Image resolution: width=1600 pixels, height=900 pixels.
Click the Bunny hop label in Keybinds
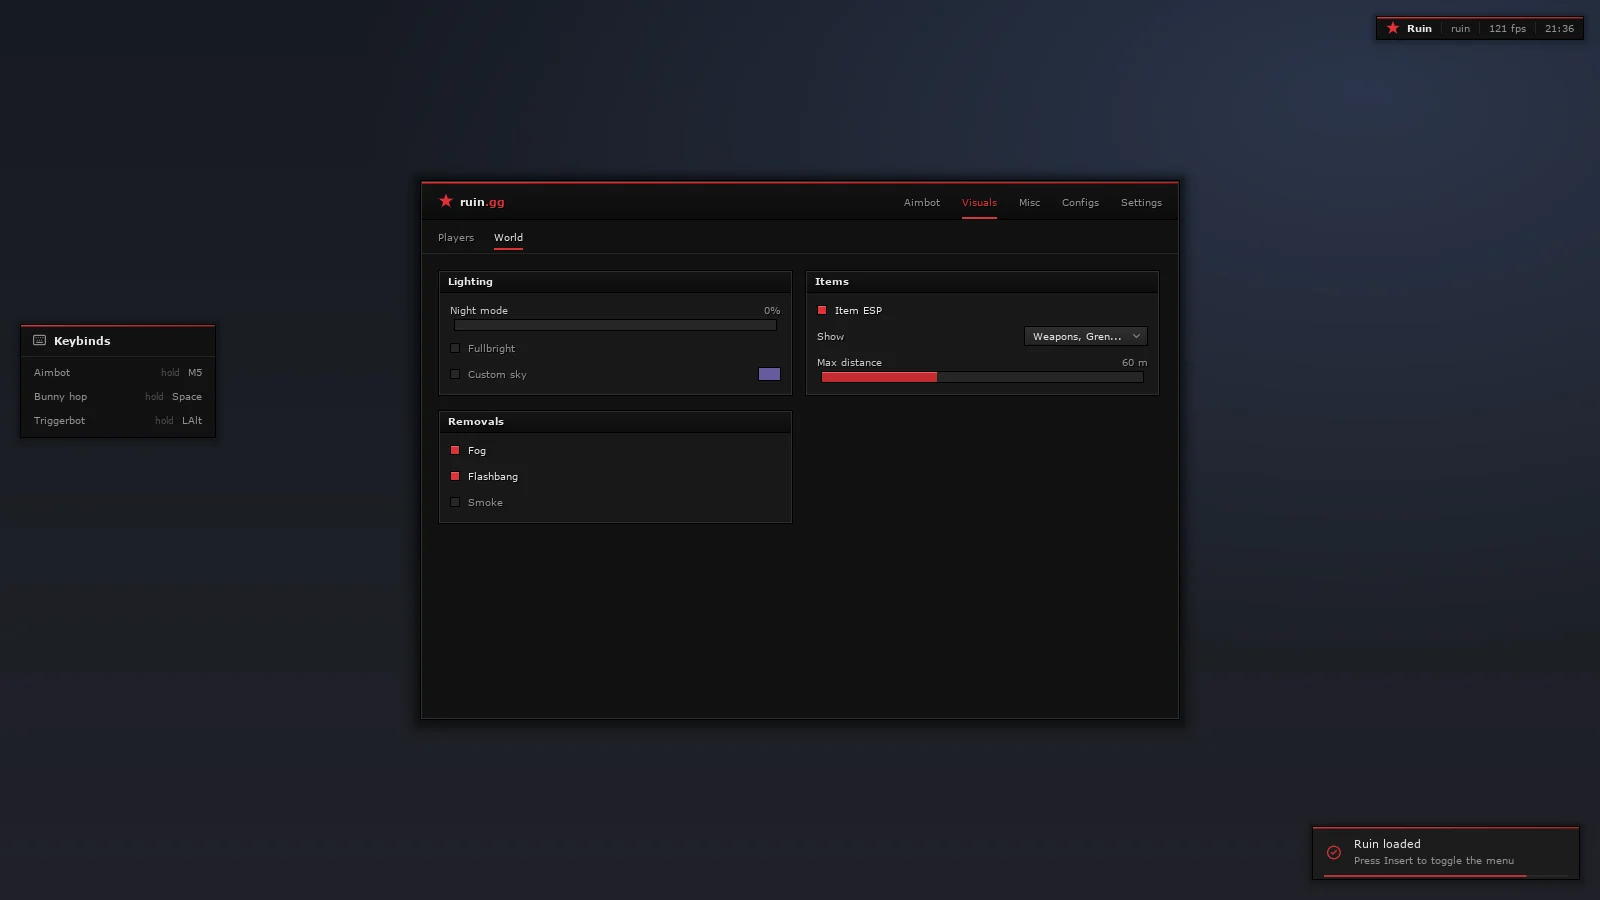pos(60,396)
